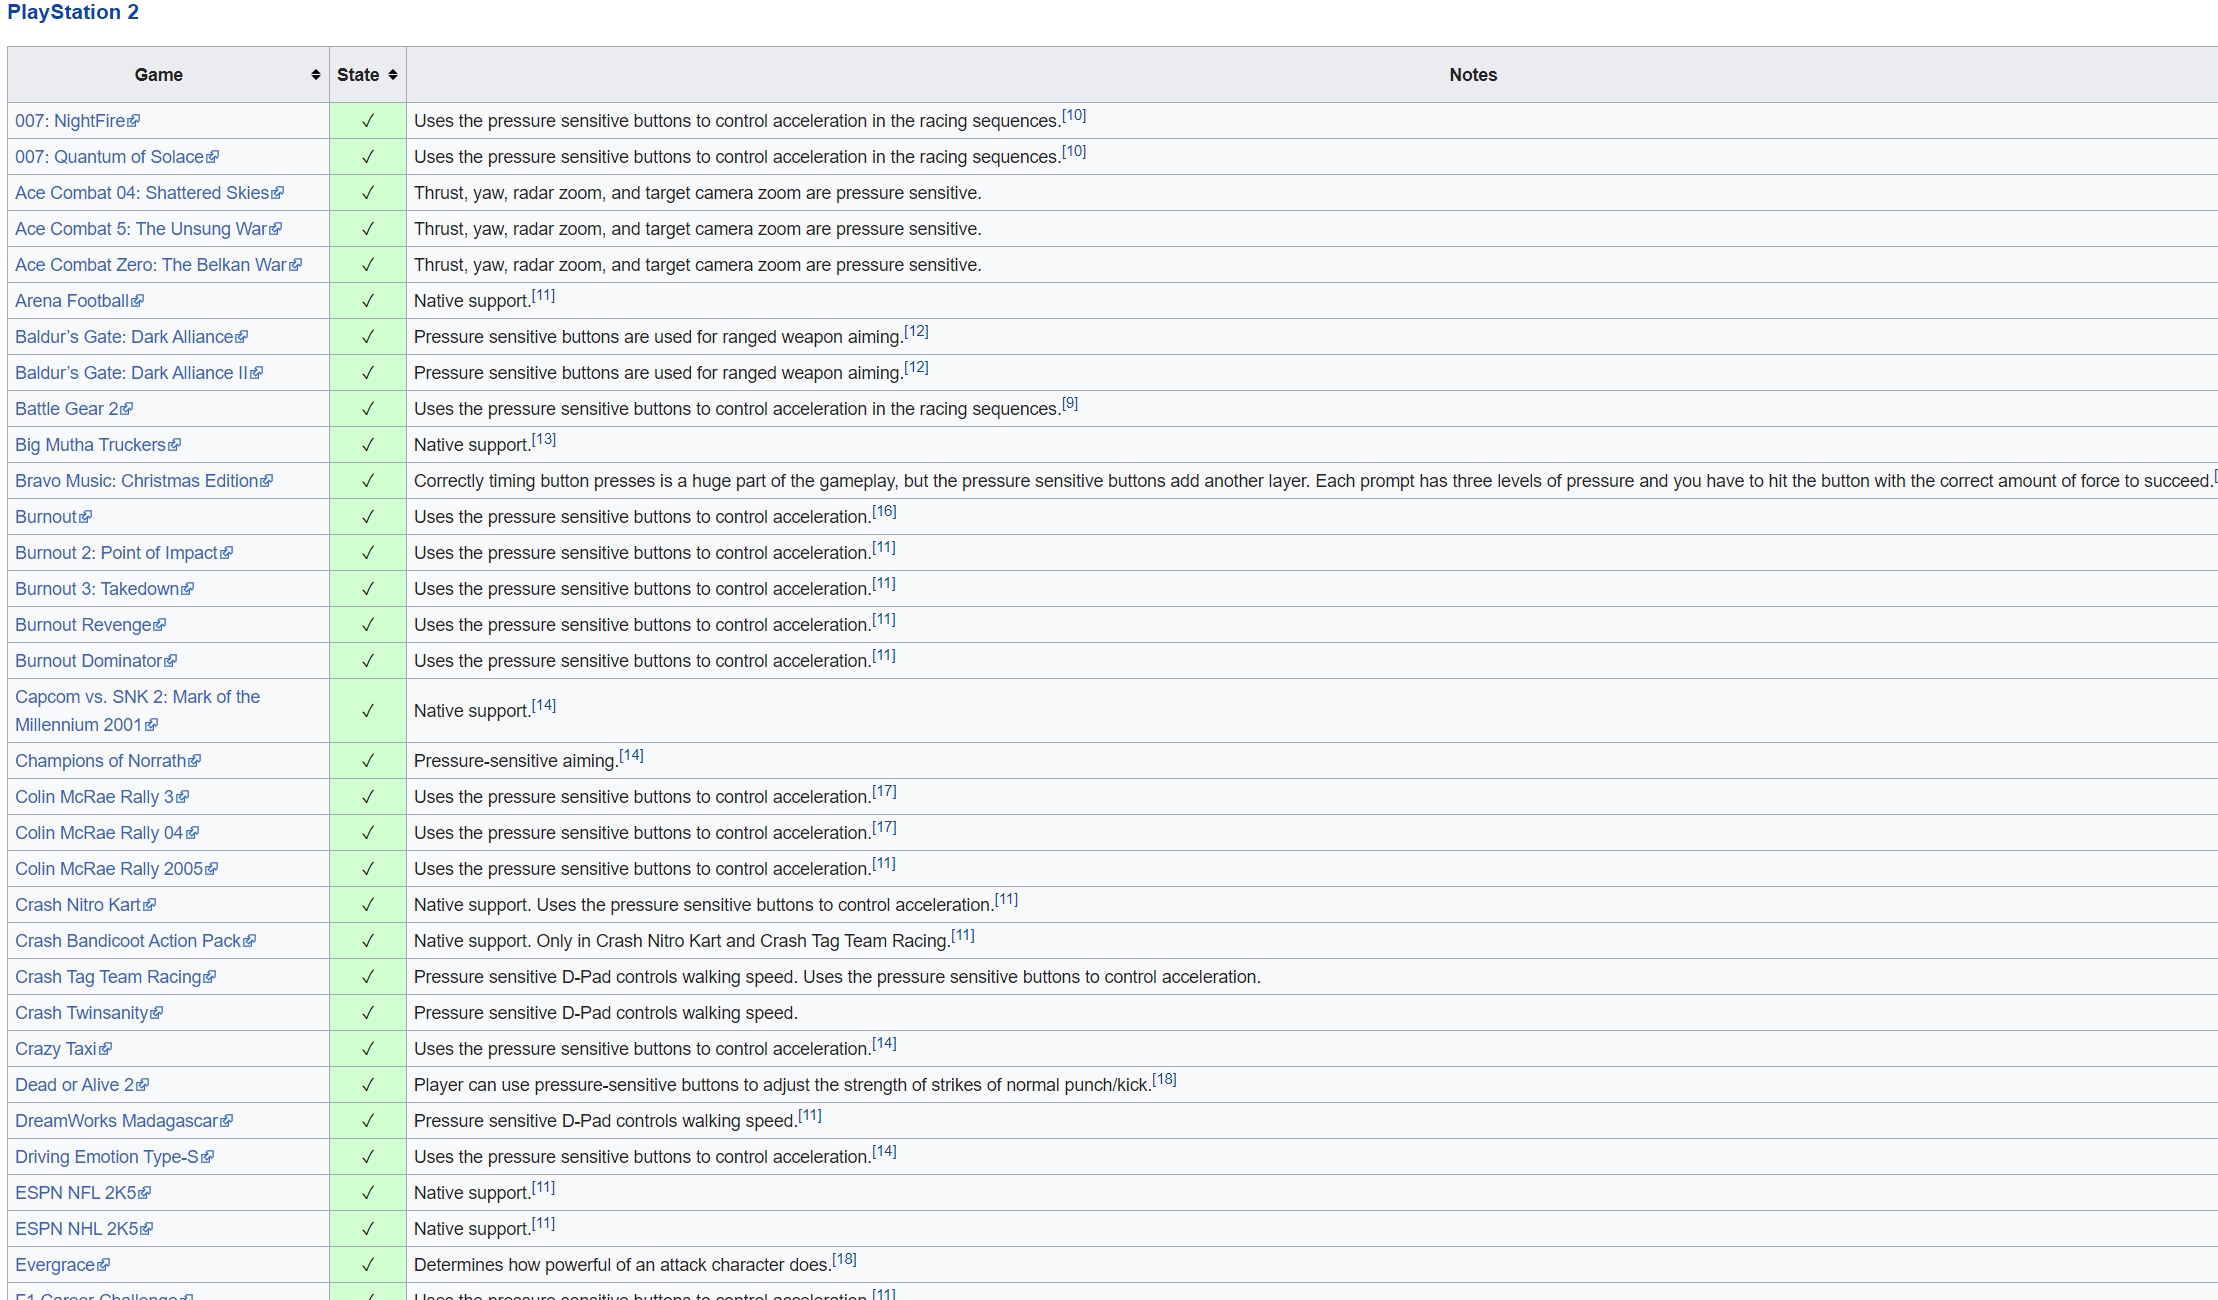Open Crash Tag Team Racing link
The width and height of the screenshot is (2218, 1300).
coord(115,977)
